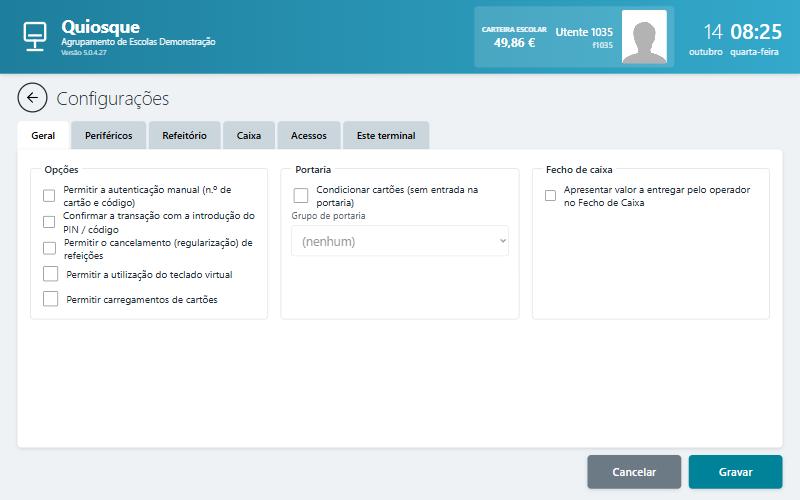800x500 pixels.
Task: Open the Utente 1035 avatar photo
Action: coord(644,37)
